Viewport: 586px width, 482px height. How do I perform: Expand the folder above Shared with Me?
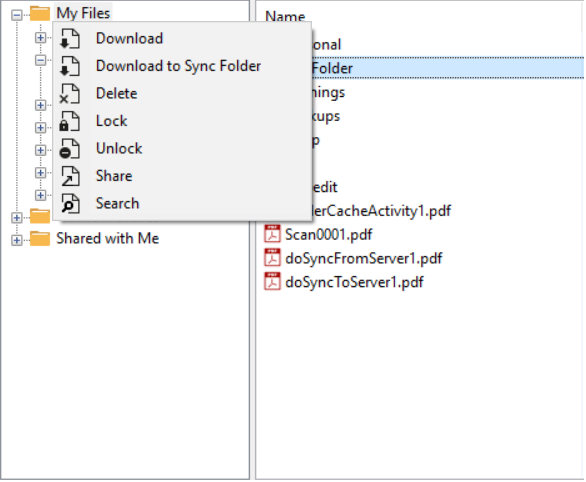click(x=16, y=217)
